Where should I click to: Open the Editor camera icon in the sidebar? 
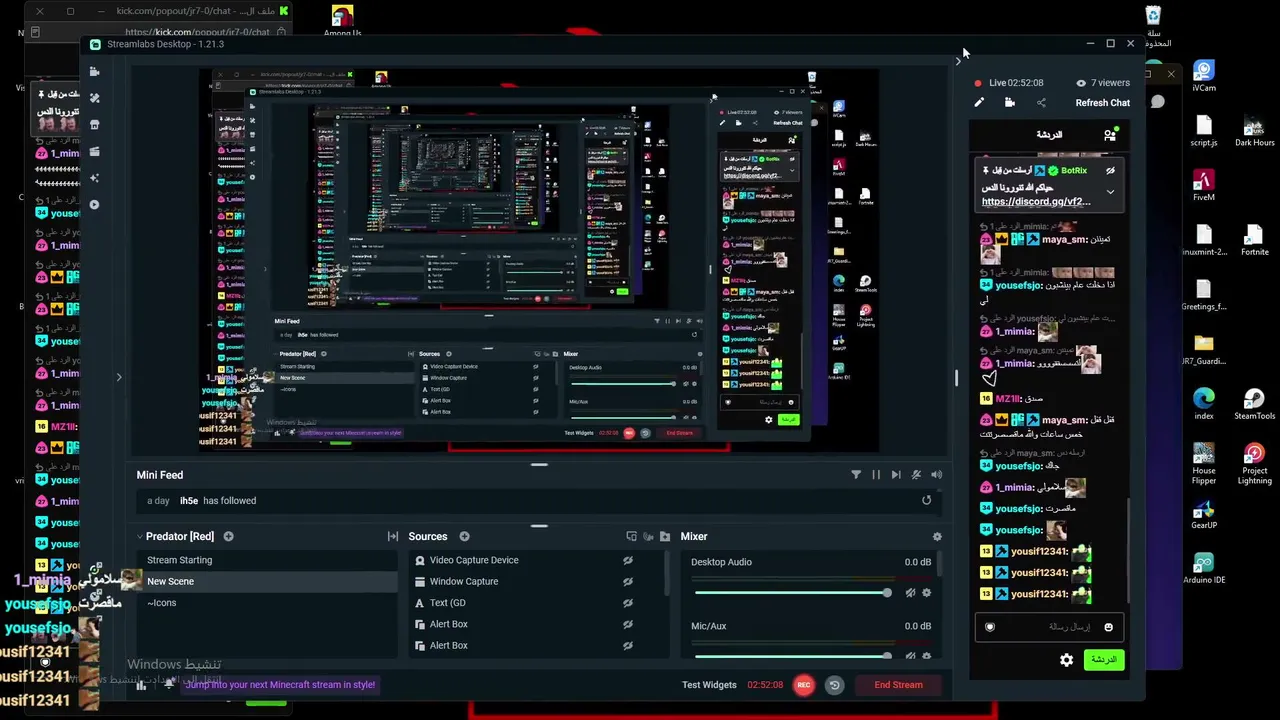[94, 72]
